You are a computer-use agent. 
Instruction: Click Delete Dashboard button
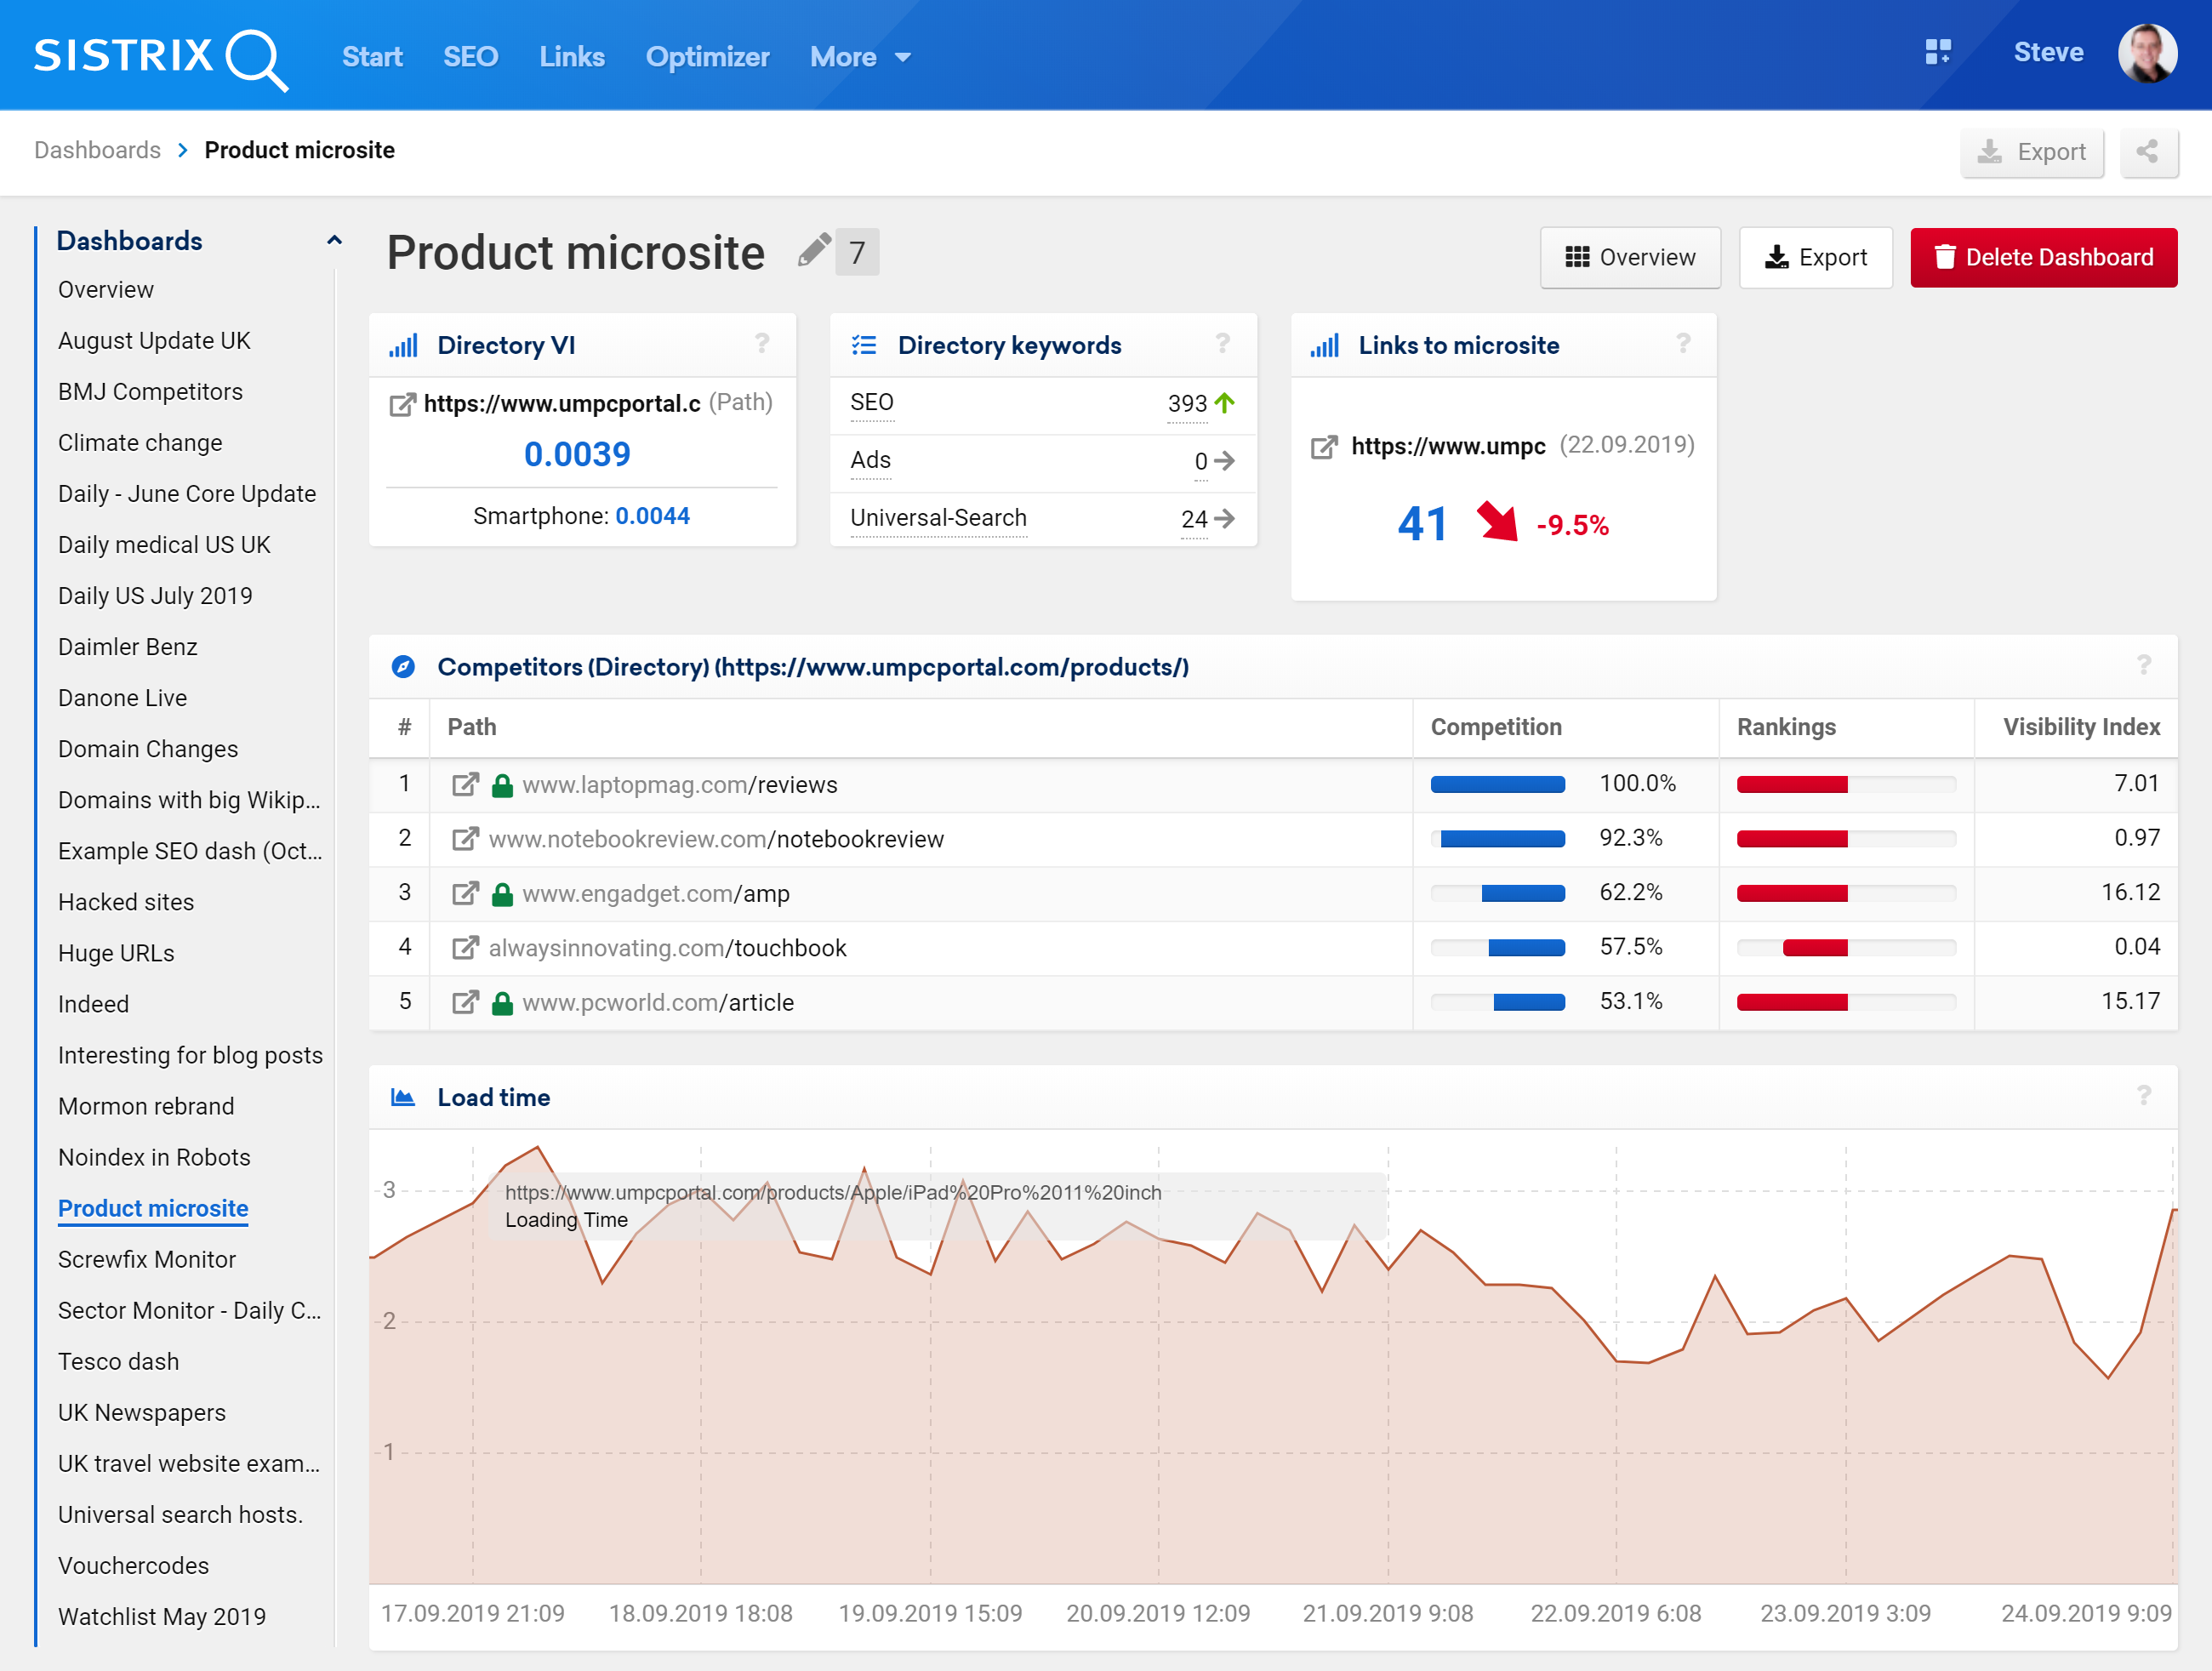click(x=2043, y=257)
